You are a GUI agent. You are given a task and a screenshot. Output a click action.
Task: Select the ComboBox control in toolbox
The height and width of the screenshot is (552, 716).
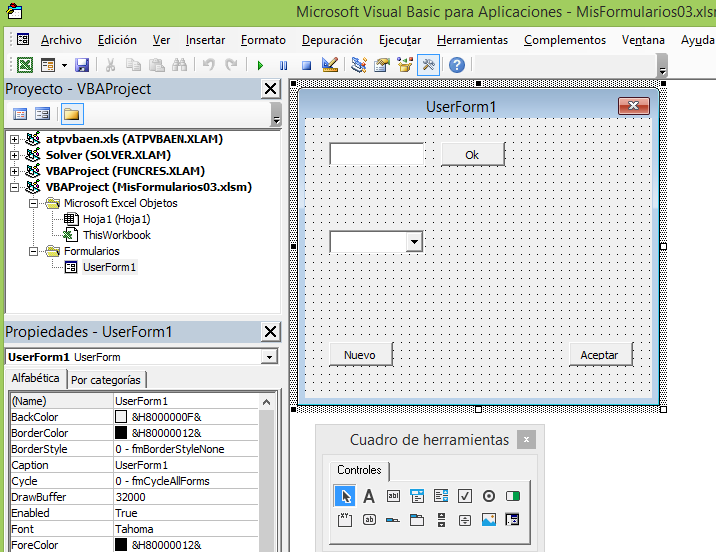click(417, 496)
